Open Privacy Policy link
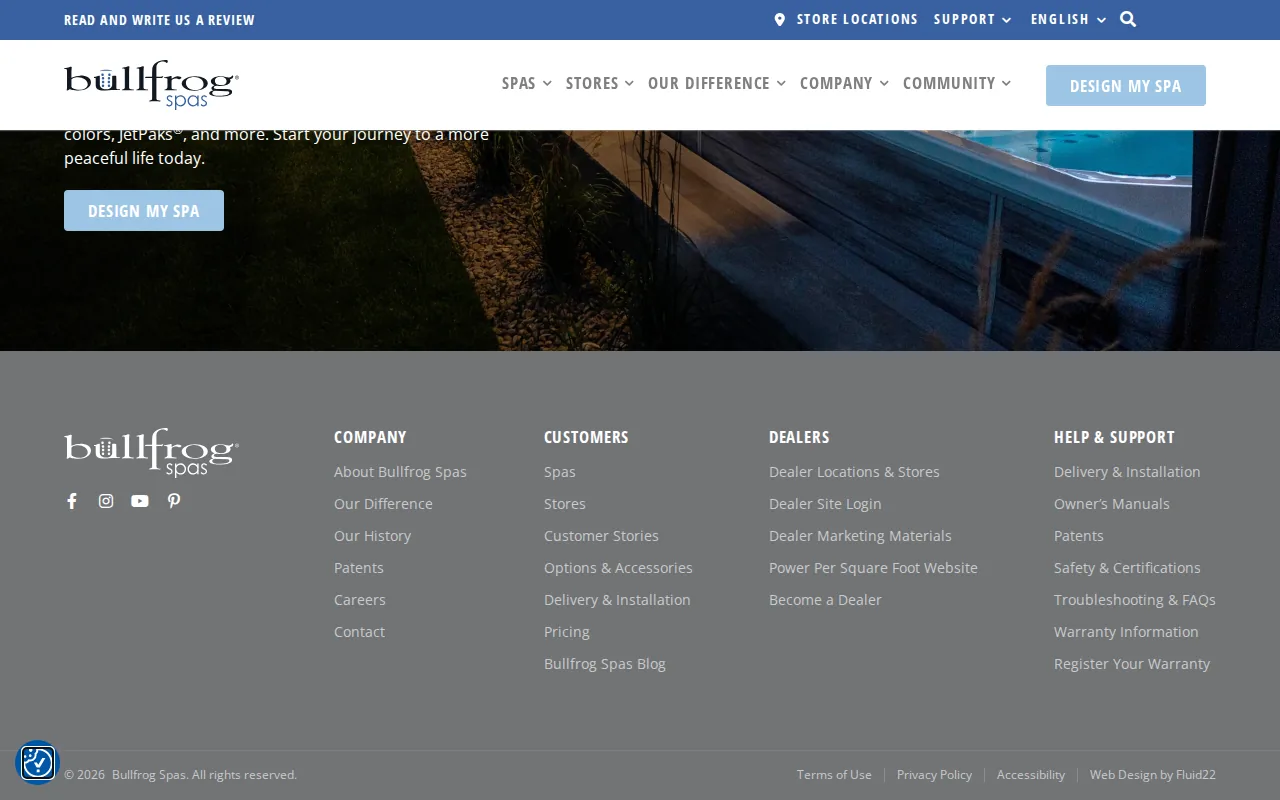Viewport: 1280px width, 800px height. pos(934,775)
